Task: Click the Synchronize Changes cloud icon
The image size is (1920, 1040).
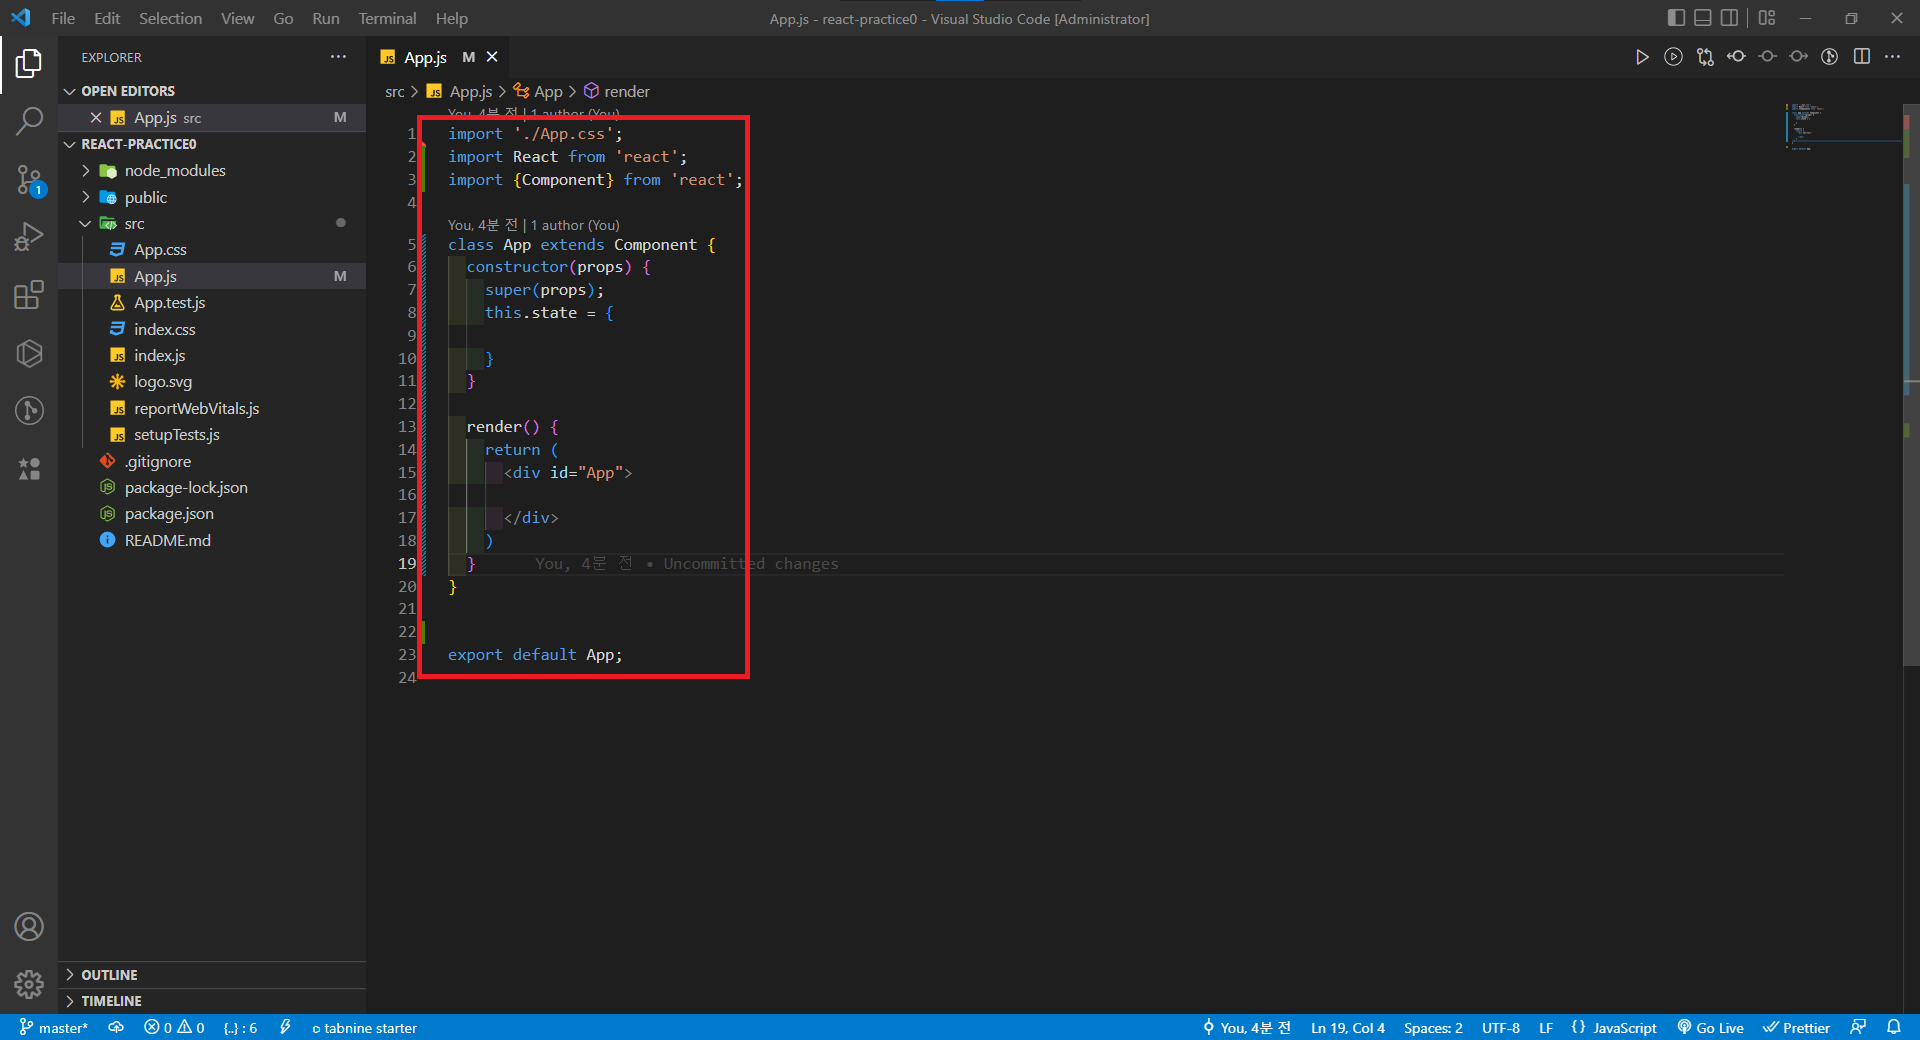Action: point(116,1028)
